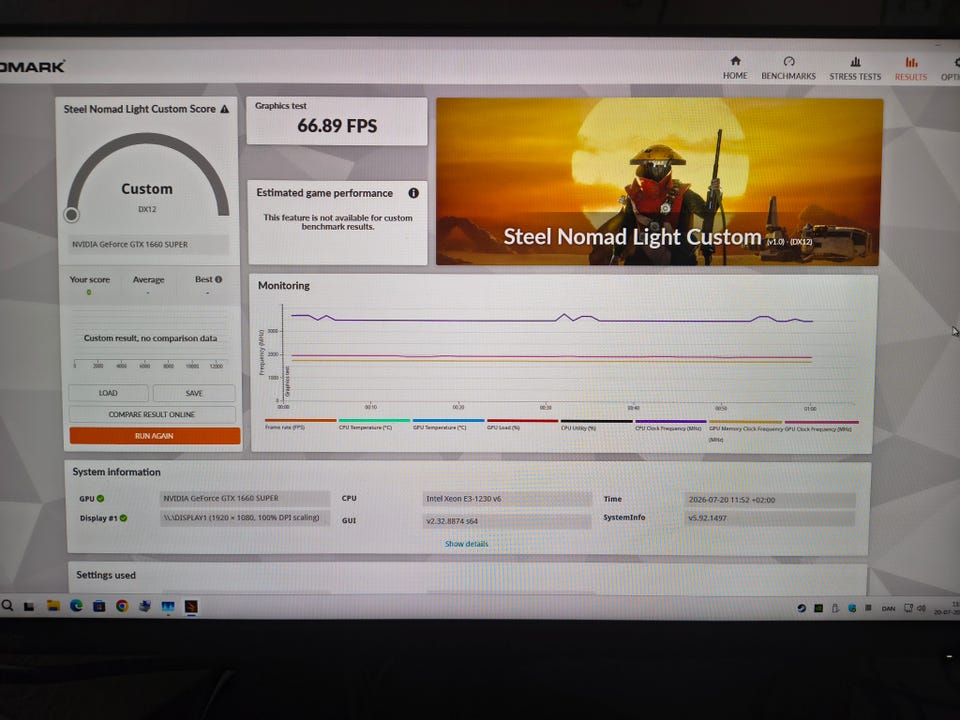
Task: Click the green check icon beside GPU
Action: [100, 498]
